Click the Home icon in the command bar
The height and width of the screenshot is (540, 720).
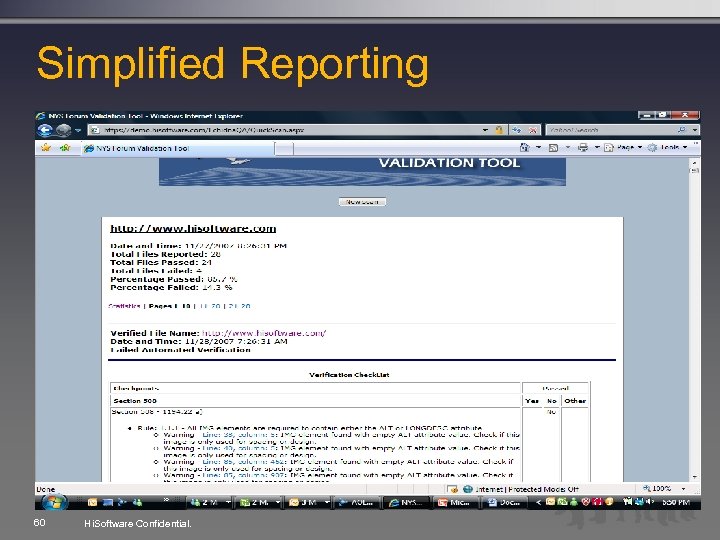524,147
